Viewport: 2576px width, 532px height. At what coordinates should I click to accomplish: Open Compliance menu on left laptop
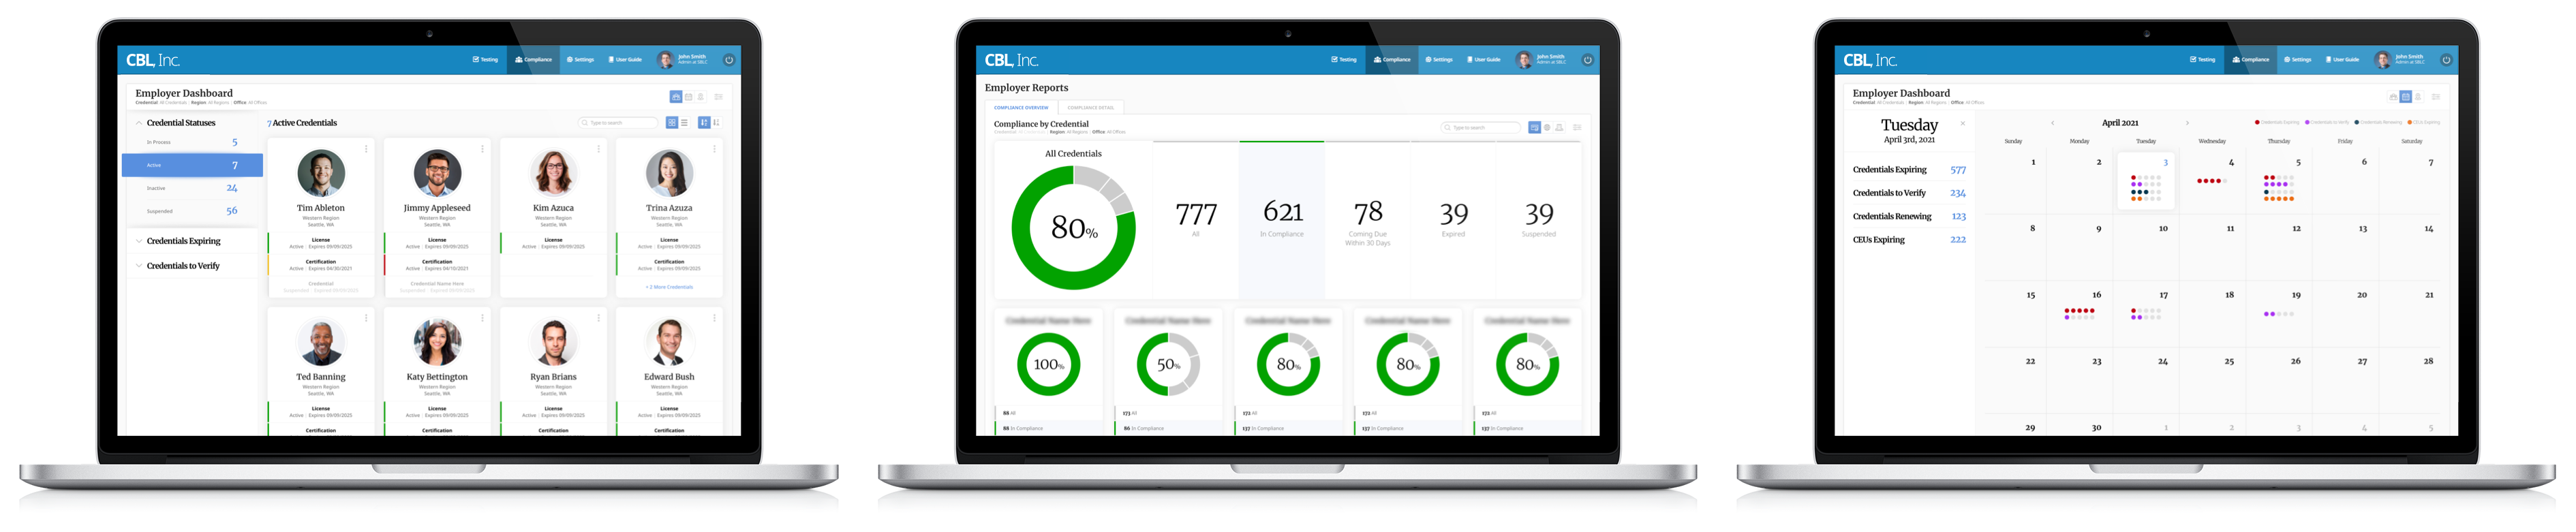pos(533,60)
